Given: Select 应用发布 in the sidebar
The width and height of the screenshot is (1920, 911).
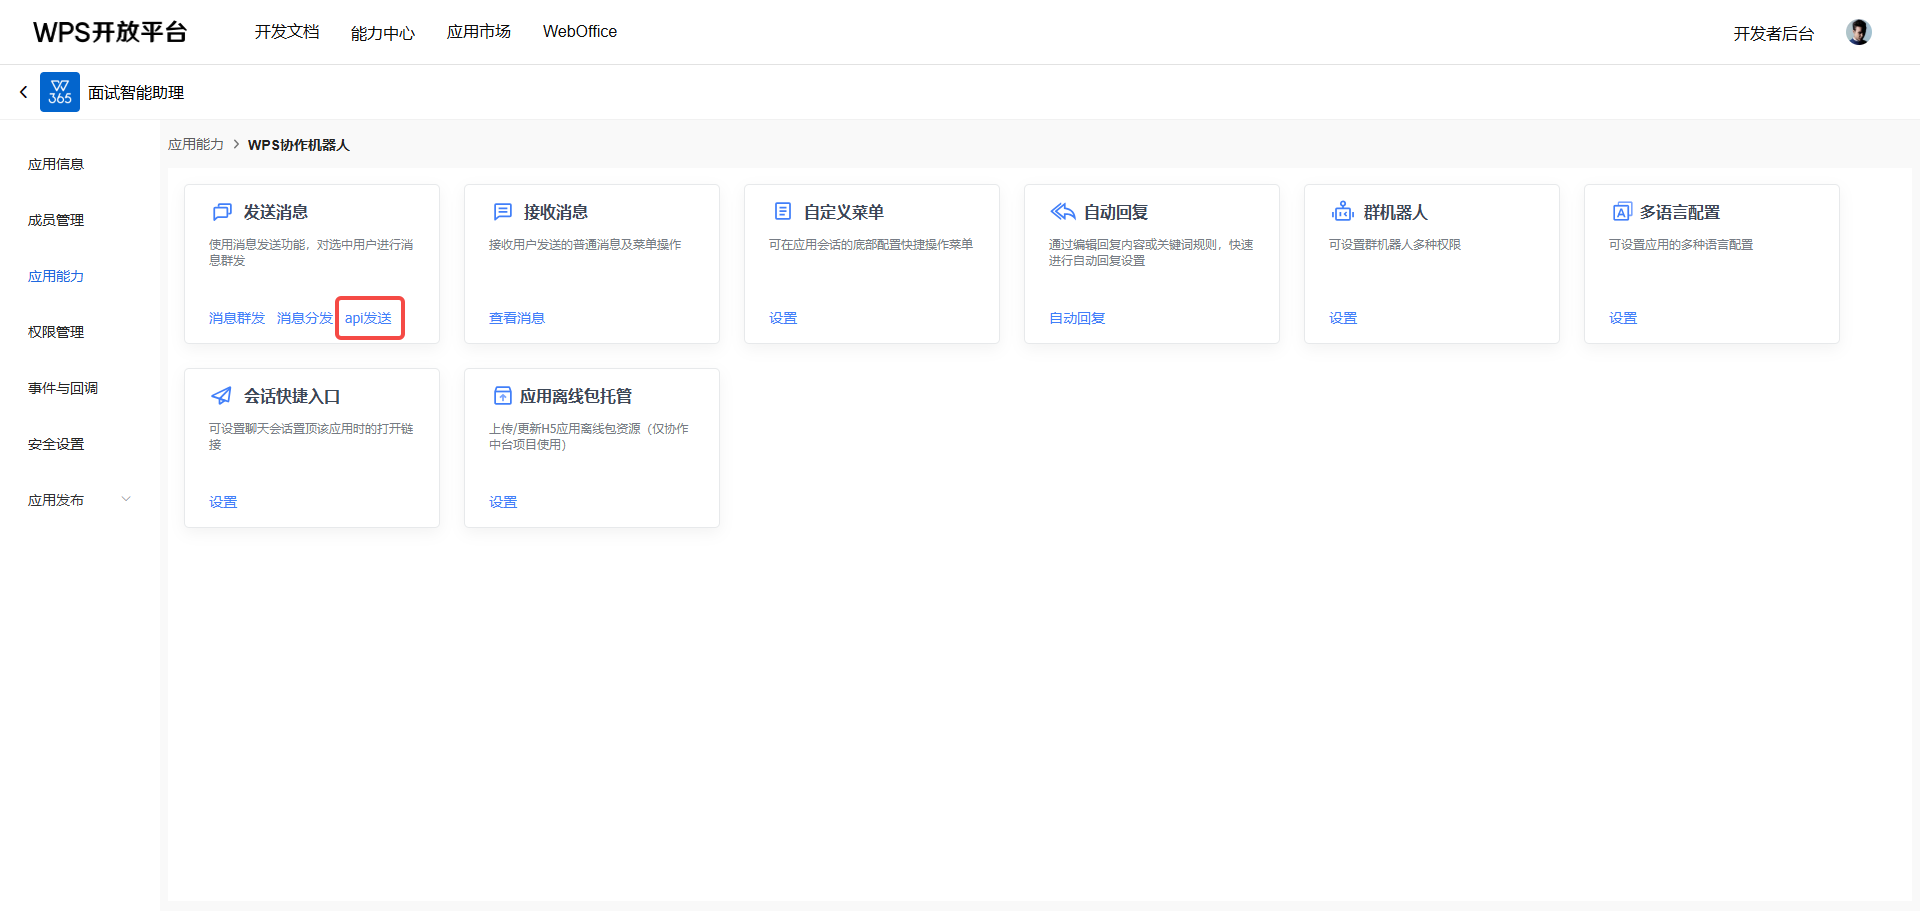Looking at the screenshot, I should click(x=56, y=500).
